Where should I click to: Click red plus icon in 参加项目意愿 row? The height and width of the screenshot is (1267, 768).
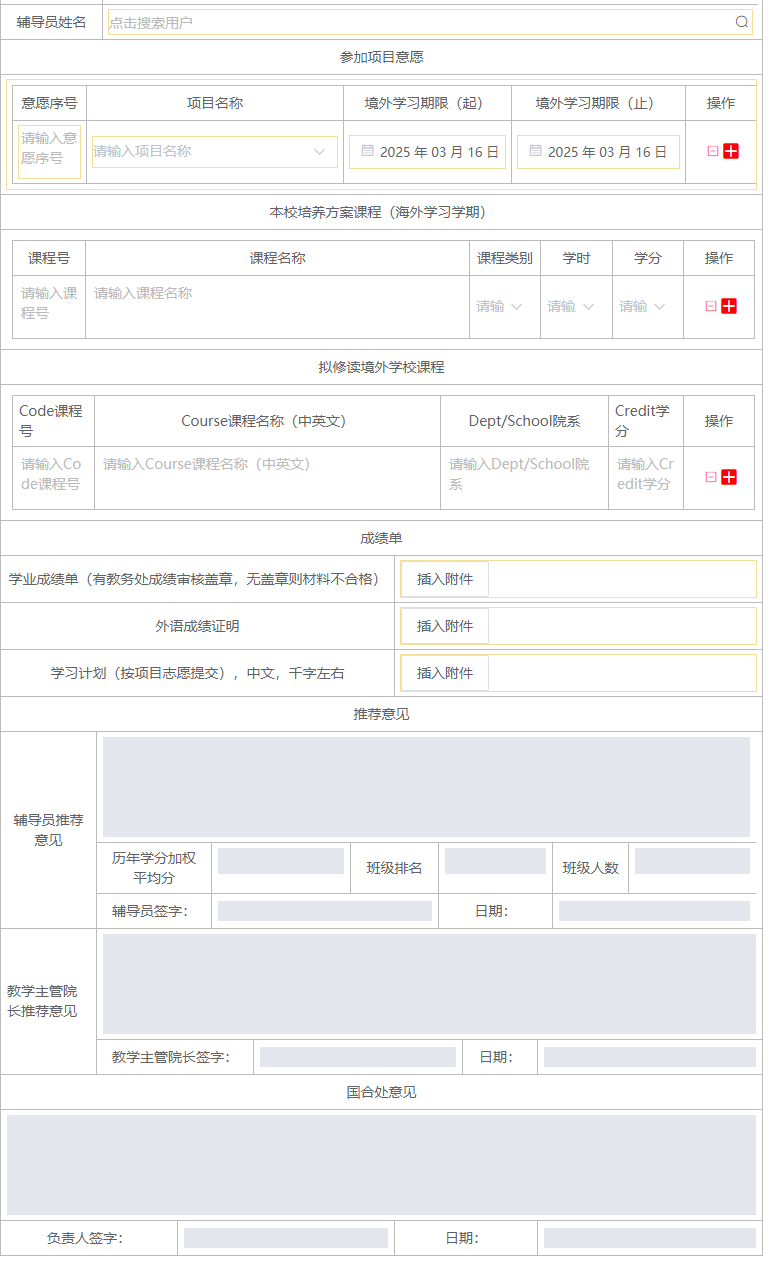[731, 151]
